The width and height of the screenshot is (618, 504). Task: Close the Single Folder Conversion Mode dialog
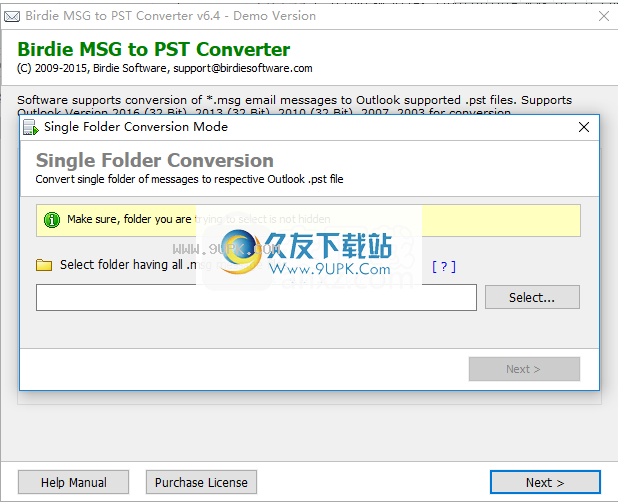click(x=584, y=127)
